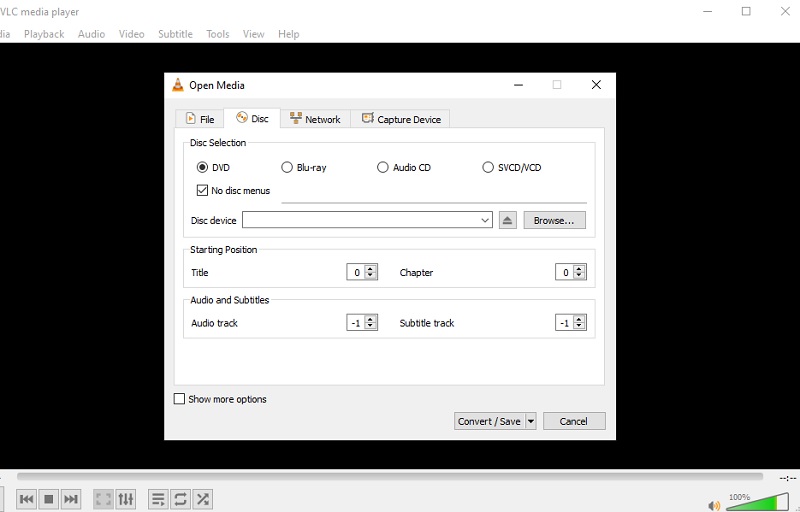
Task: Maximize the VLC media player window
Action: (746, 11)
